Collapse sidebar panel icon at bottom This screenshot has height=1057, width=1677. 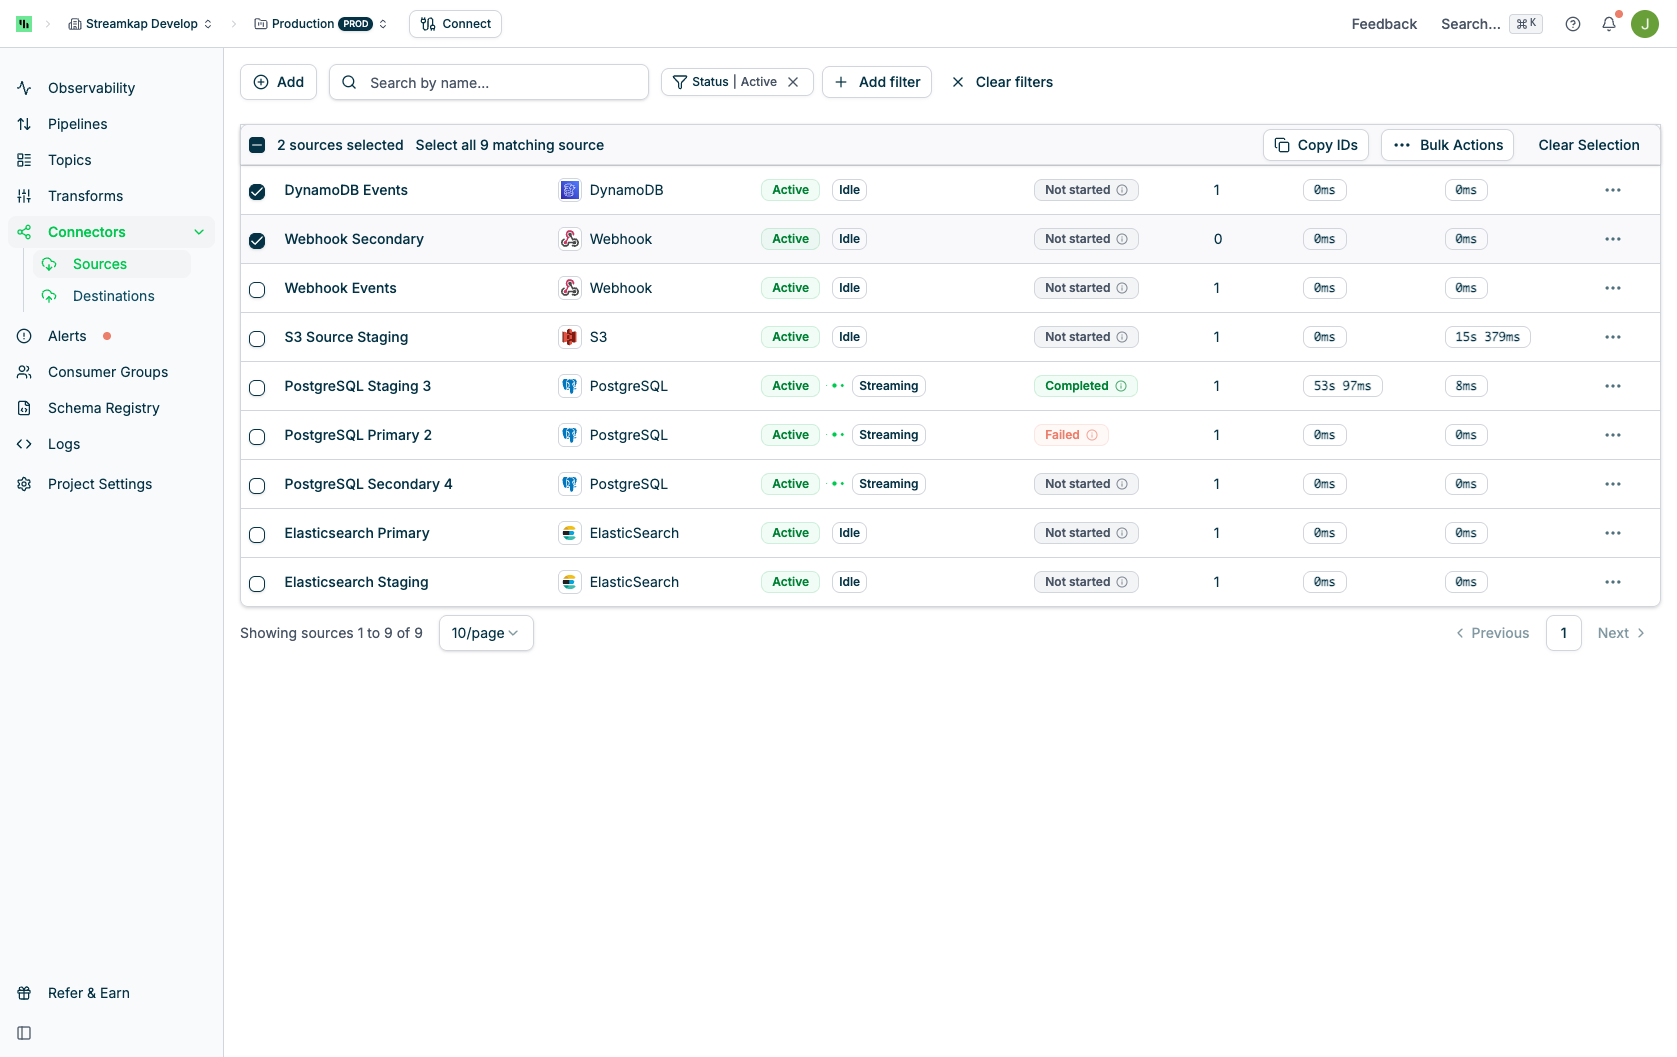coord(24,1033)
